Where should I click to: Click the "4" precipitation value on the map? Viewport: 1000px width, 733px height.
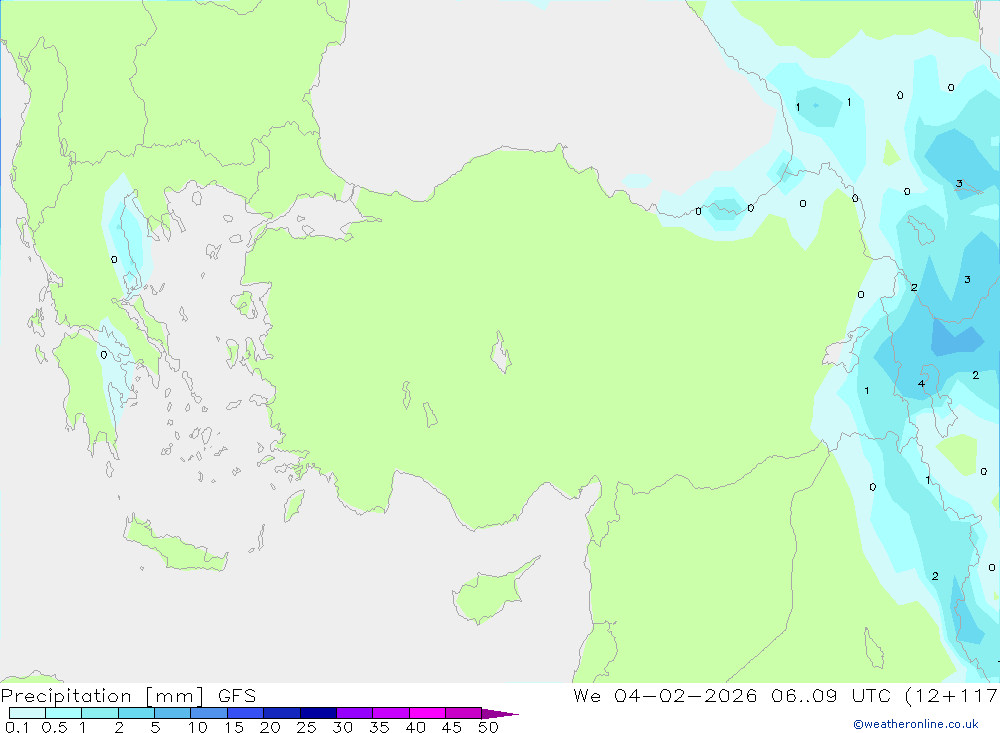[x=921, y=383]
